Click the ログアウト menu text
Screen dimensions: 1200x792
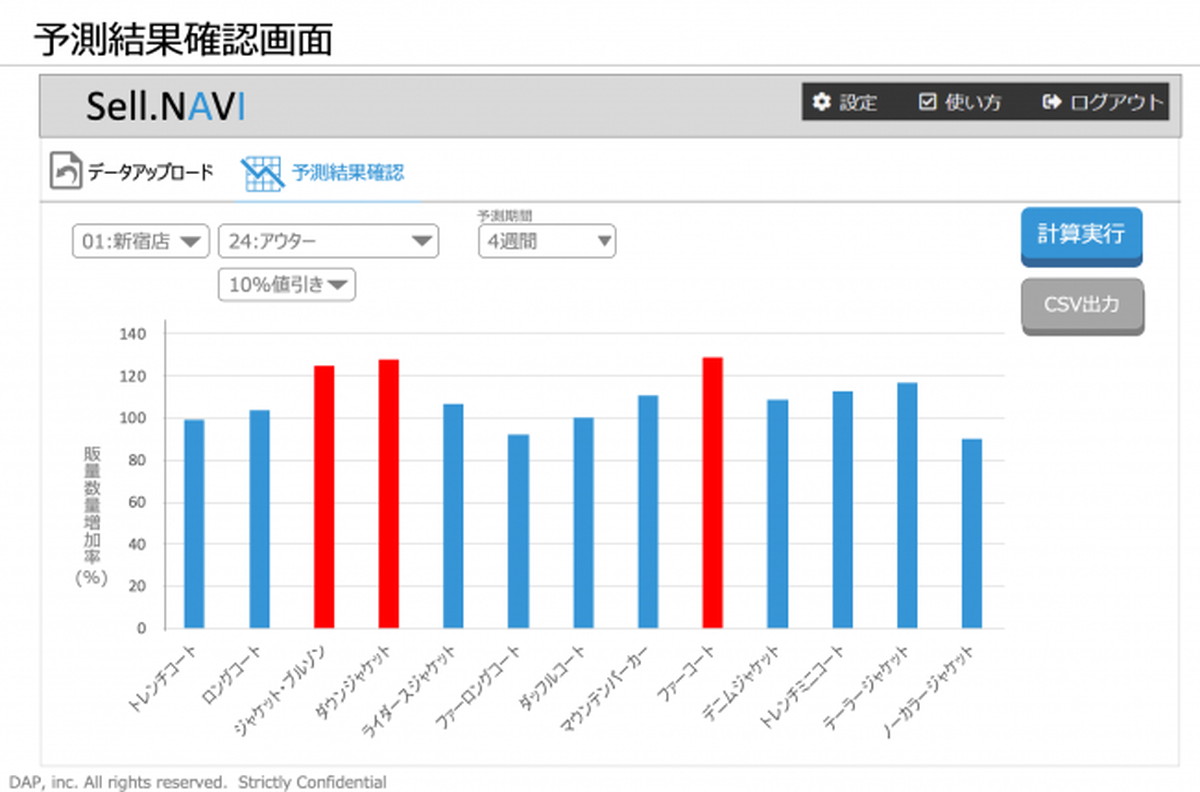(x=1116, y=102)
